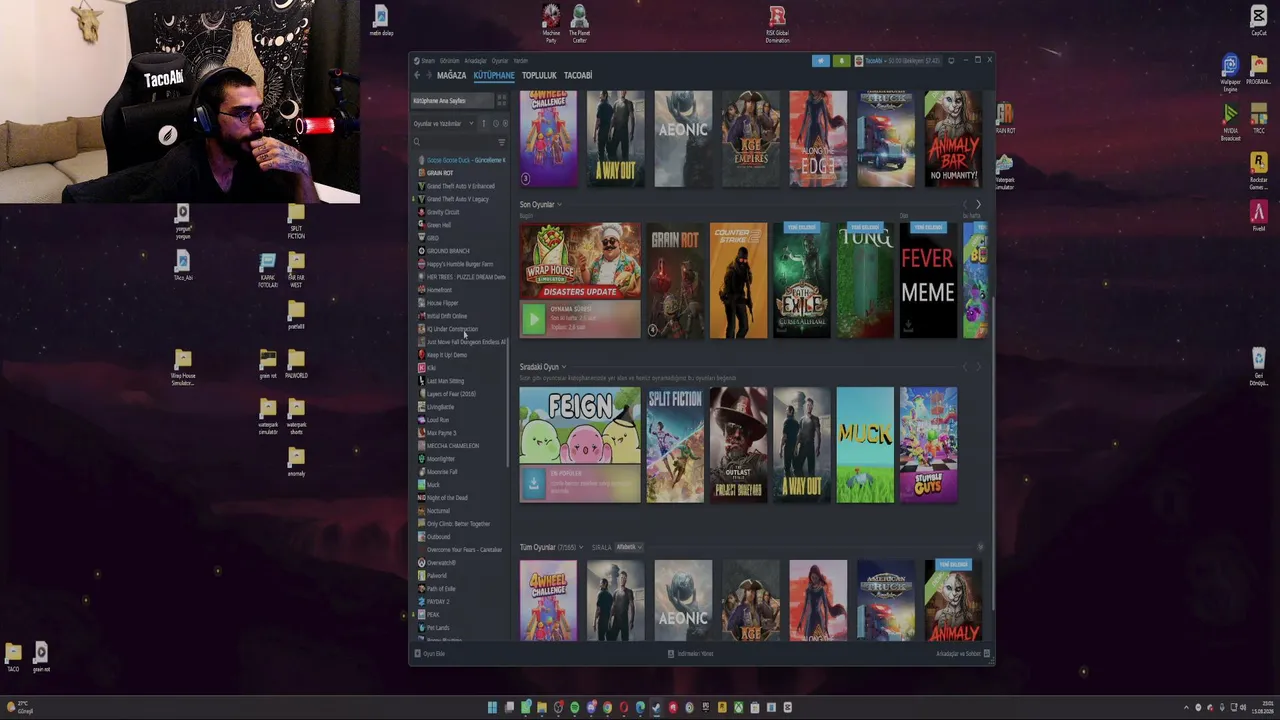Click the library search magnifier icon
The width and height of the screenshot is (1280, 720).
417,142
